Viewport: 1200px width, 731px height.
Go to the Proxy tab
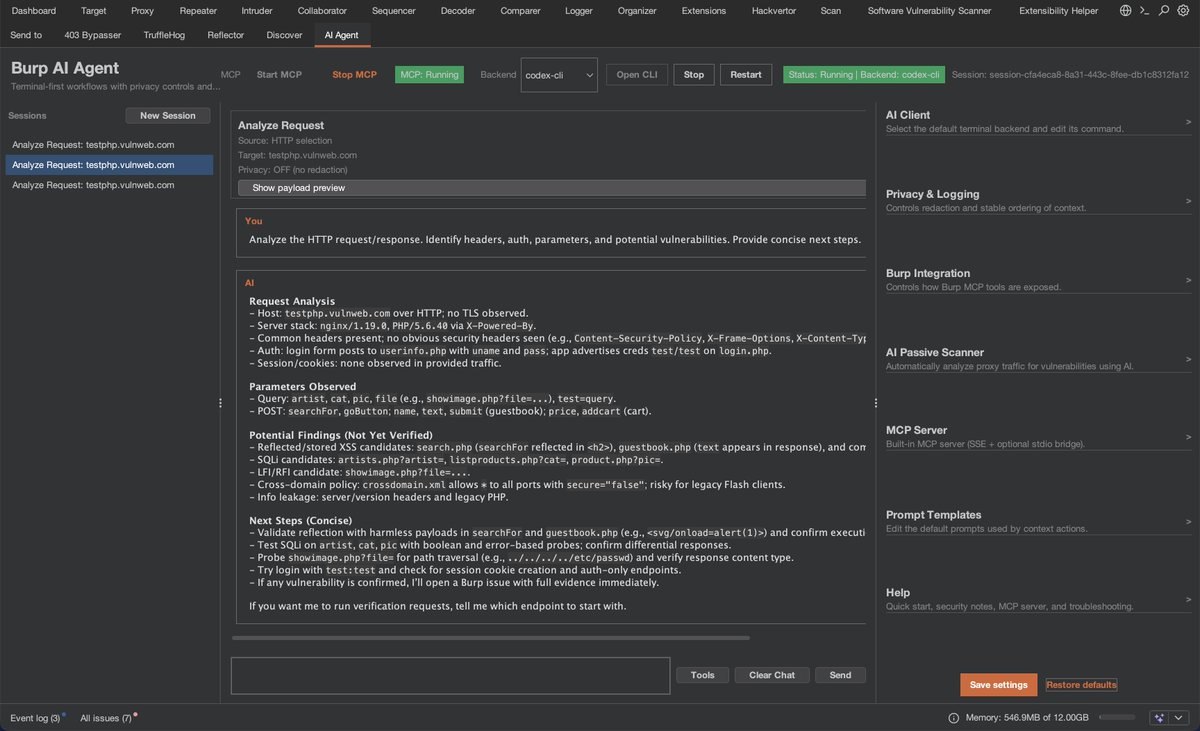click(143, 11)
